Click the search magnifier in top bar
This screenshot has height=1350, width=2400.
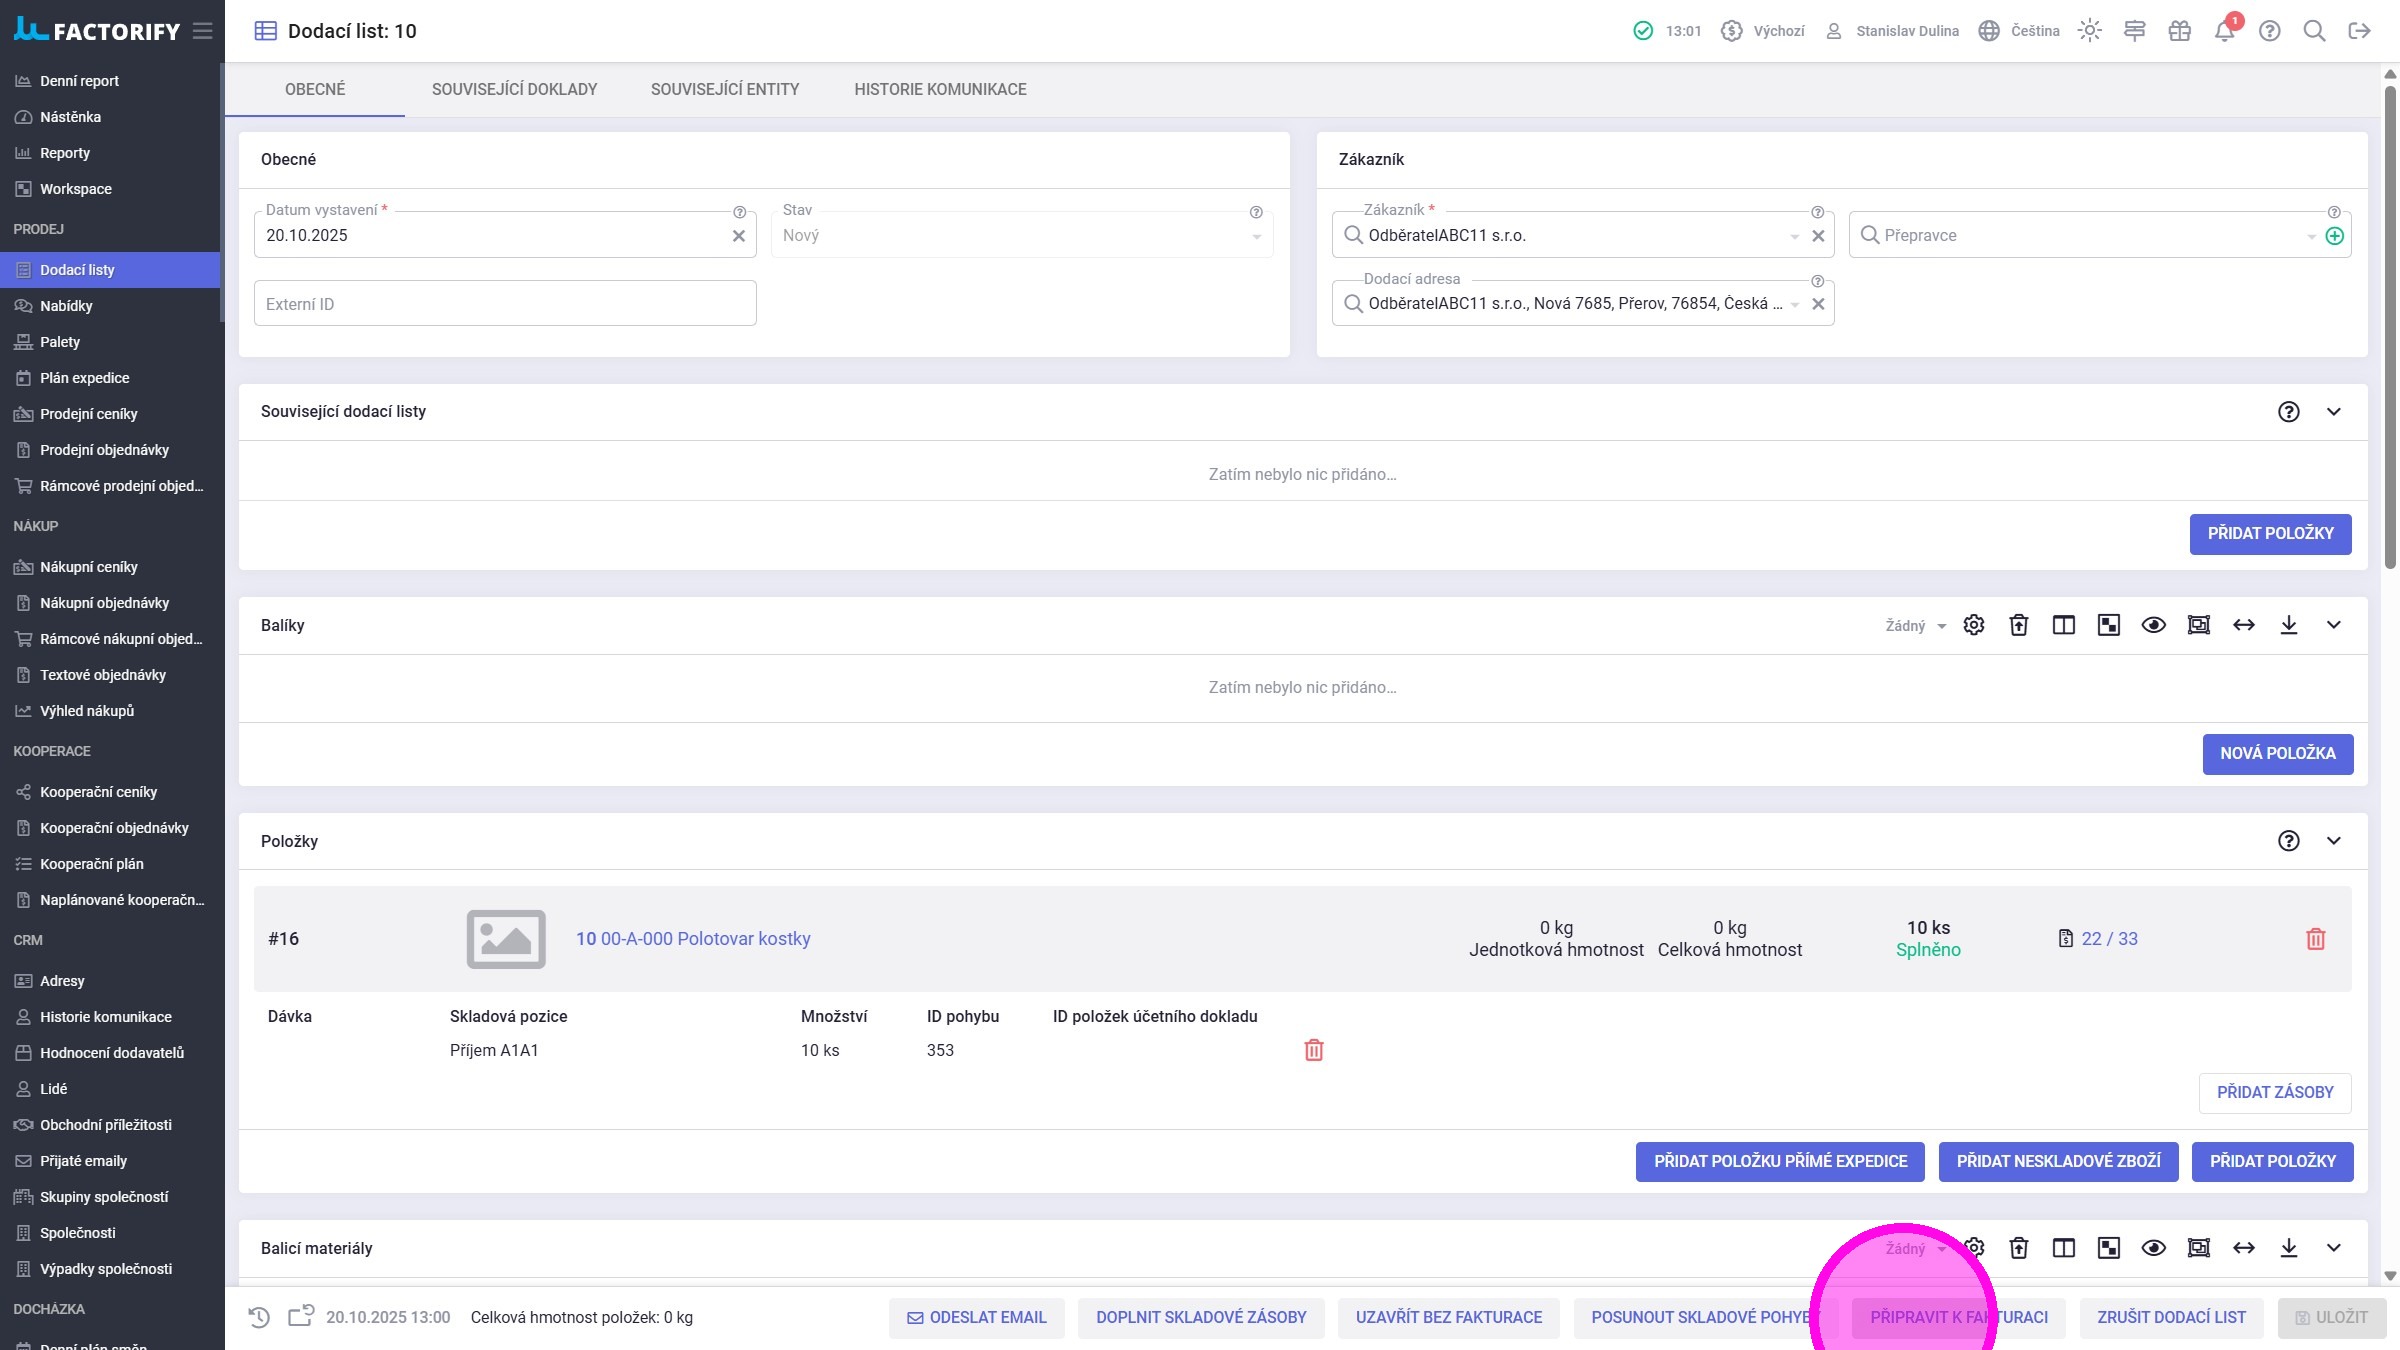pos(2314,31)
